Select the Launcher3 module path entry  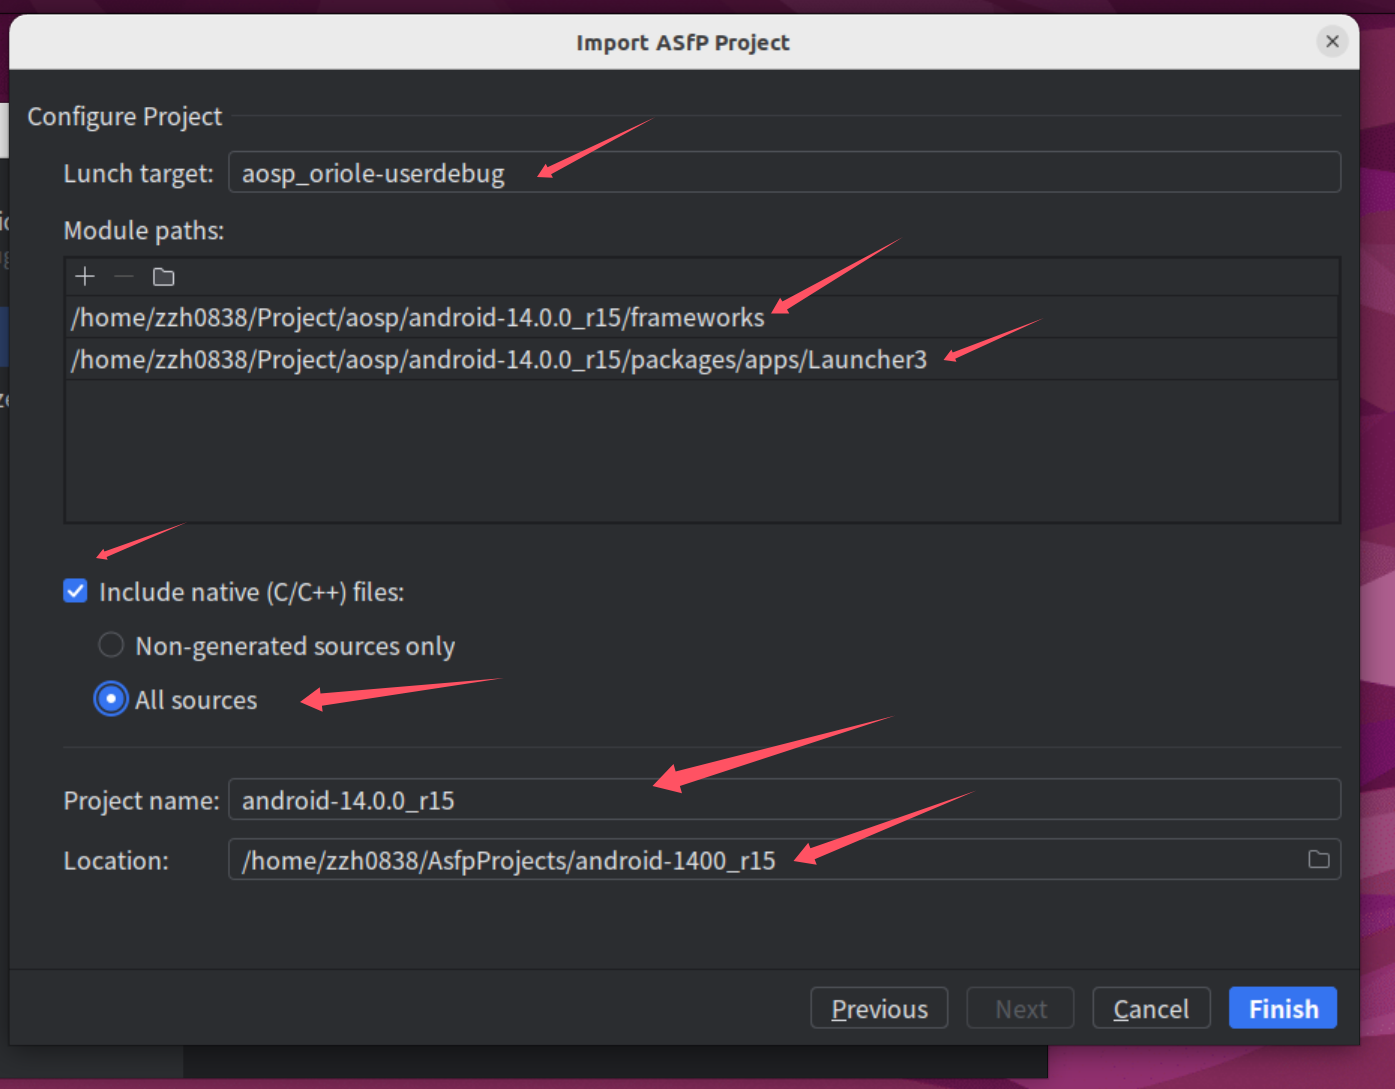(499, 360)
